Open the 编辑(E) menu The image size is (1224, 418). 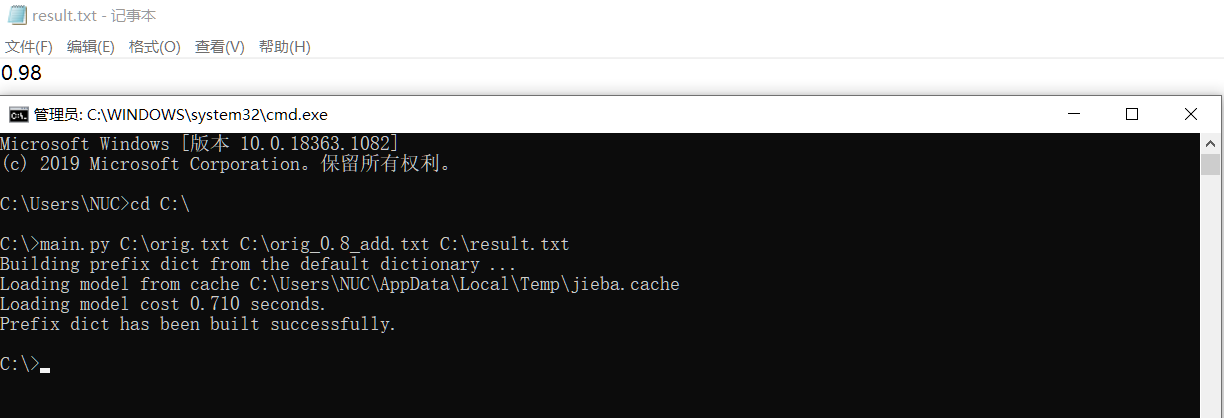point(90,47)
